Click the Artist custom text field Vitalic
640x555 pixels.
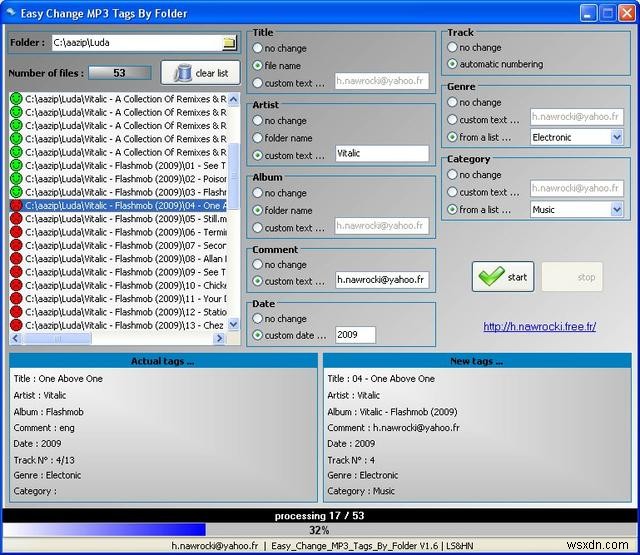pos(382,153)
